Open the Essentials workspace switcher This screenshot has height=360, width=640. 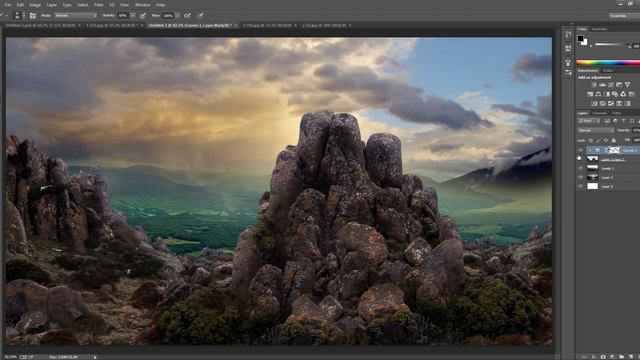pyautogui.click(x=624, y=16)
